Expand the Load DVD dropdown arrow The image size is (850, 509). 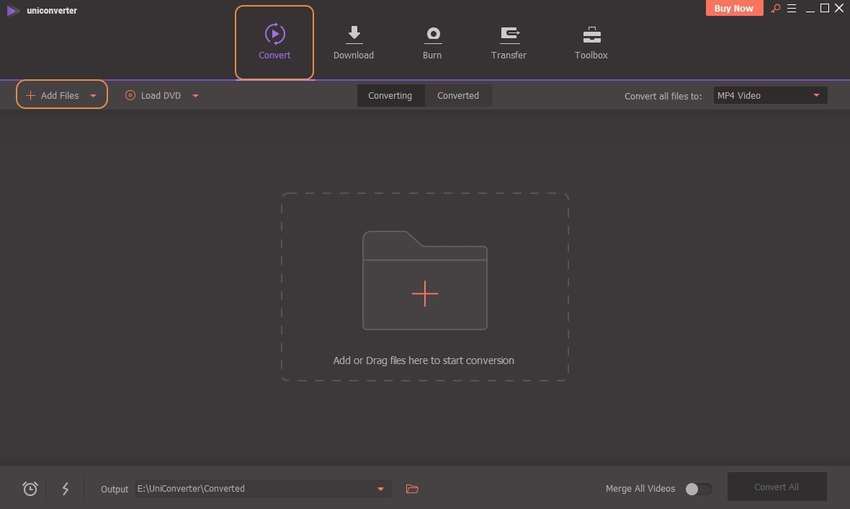[x=196, y=96]
